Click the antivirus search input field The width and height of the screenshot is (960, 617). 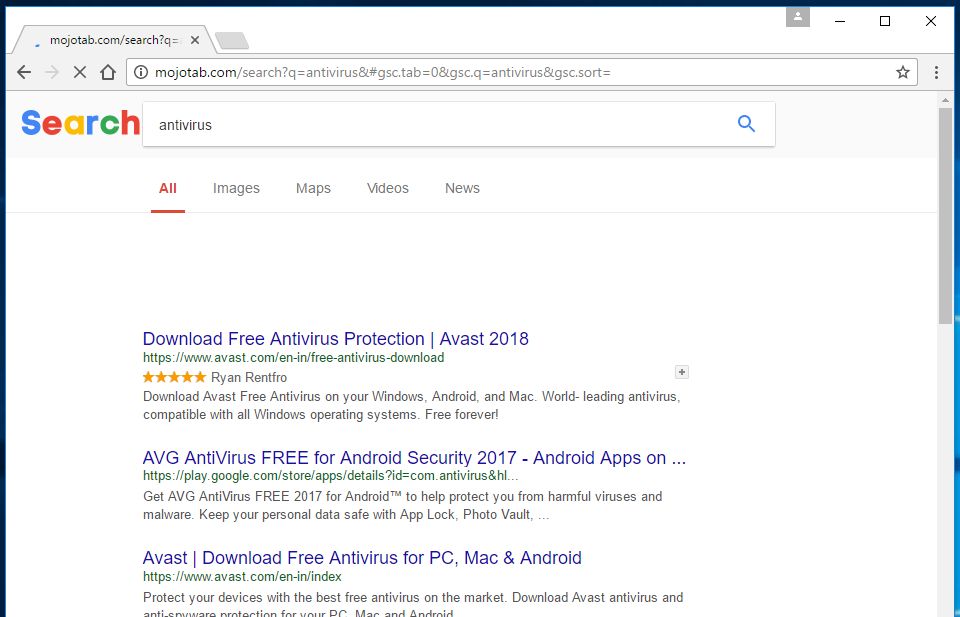tap(440, 125)
